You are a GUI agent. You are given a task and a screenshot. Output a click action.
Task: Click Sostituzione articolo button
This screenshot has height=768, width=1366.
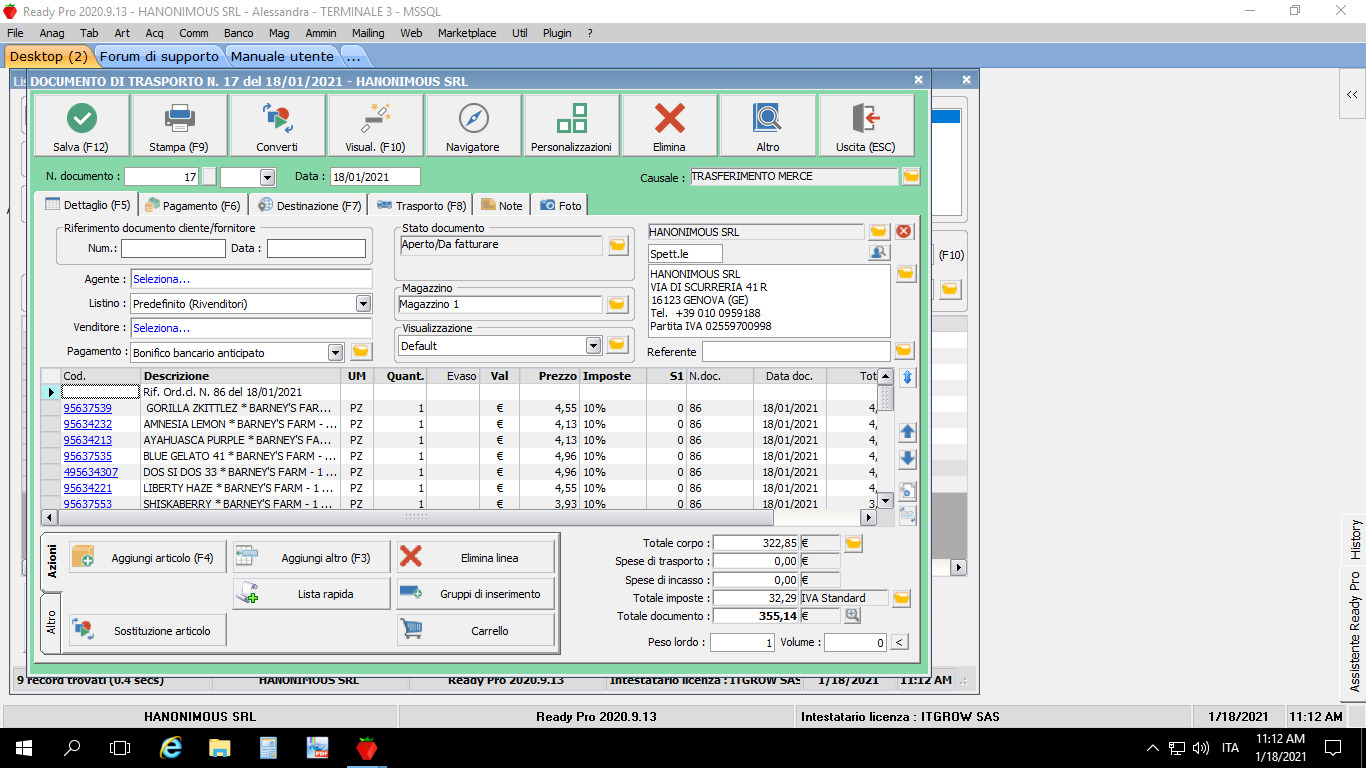[147, 631]
